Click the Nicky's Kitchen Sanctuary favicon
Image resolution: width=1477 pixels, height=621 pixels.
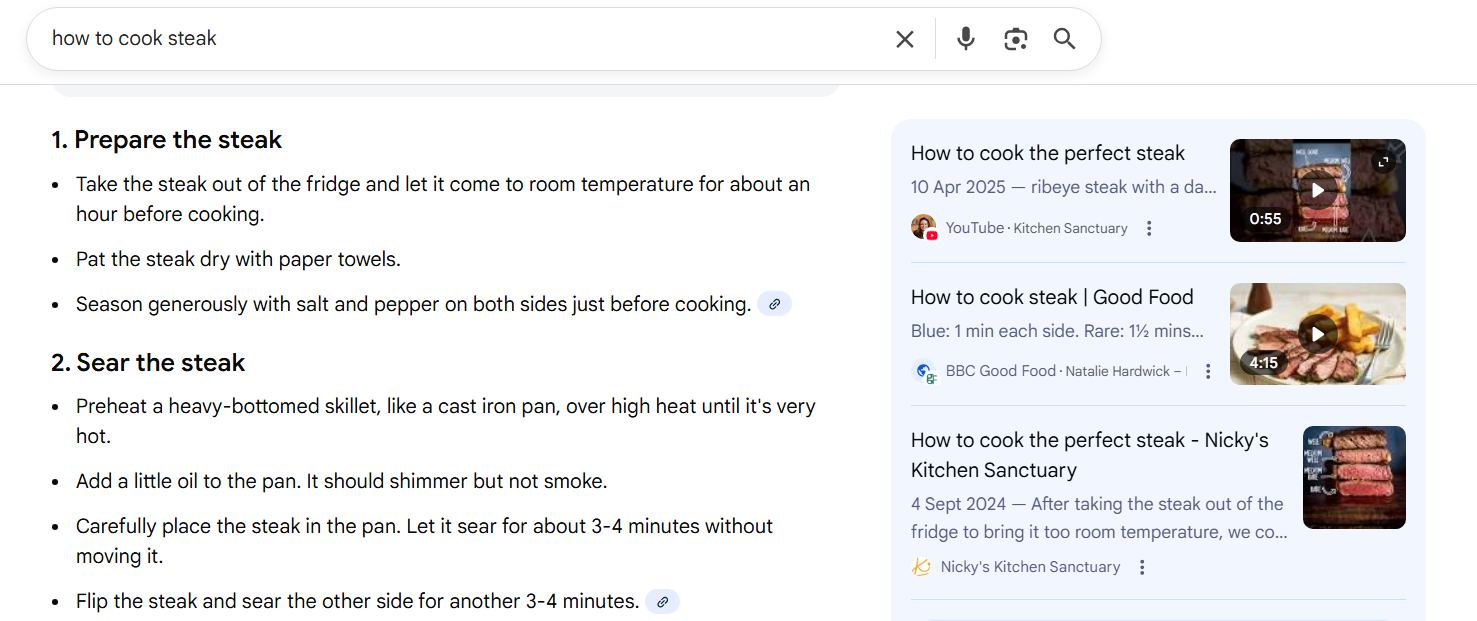(921, 566)
